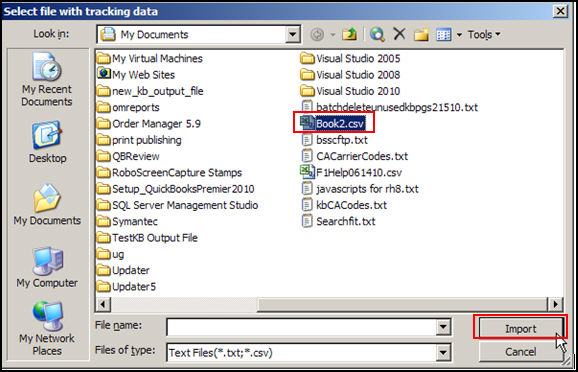Open Search the Web icon

tap(377, 35)
